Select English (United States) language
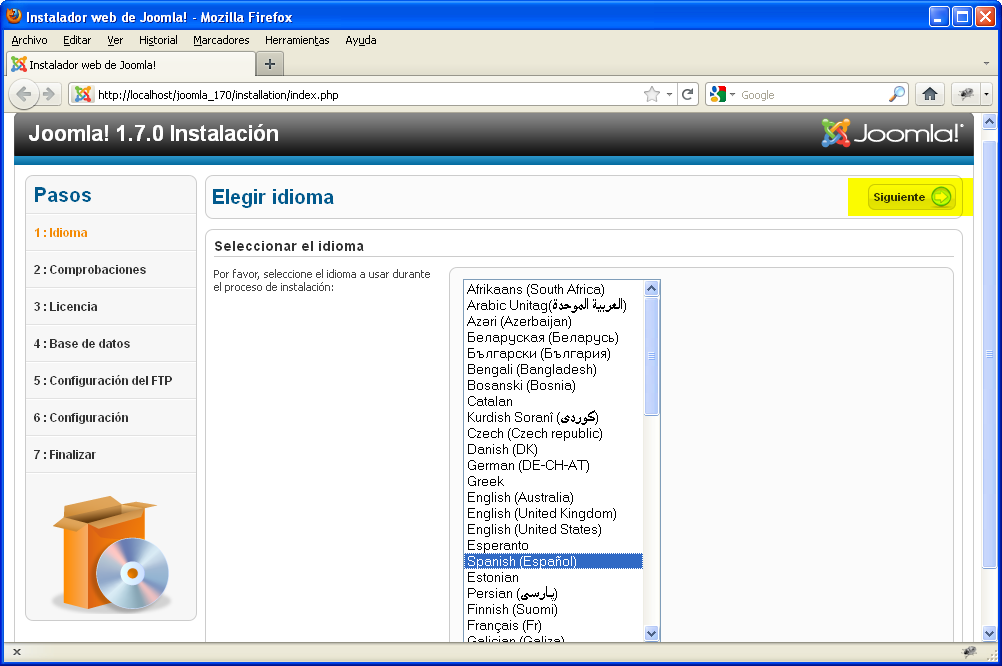Image resolution: width=1002 pixels, height=666 pixels. 553,529
